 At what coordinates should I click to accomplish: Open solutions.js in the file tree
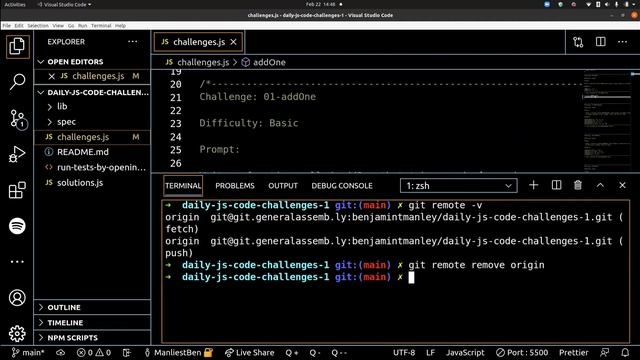(x=92, y=182)
